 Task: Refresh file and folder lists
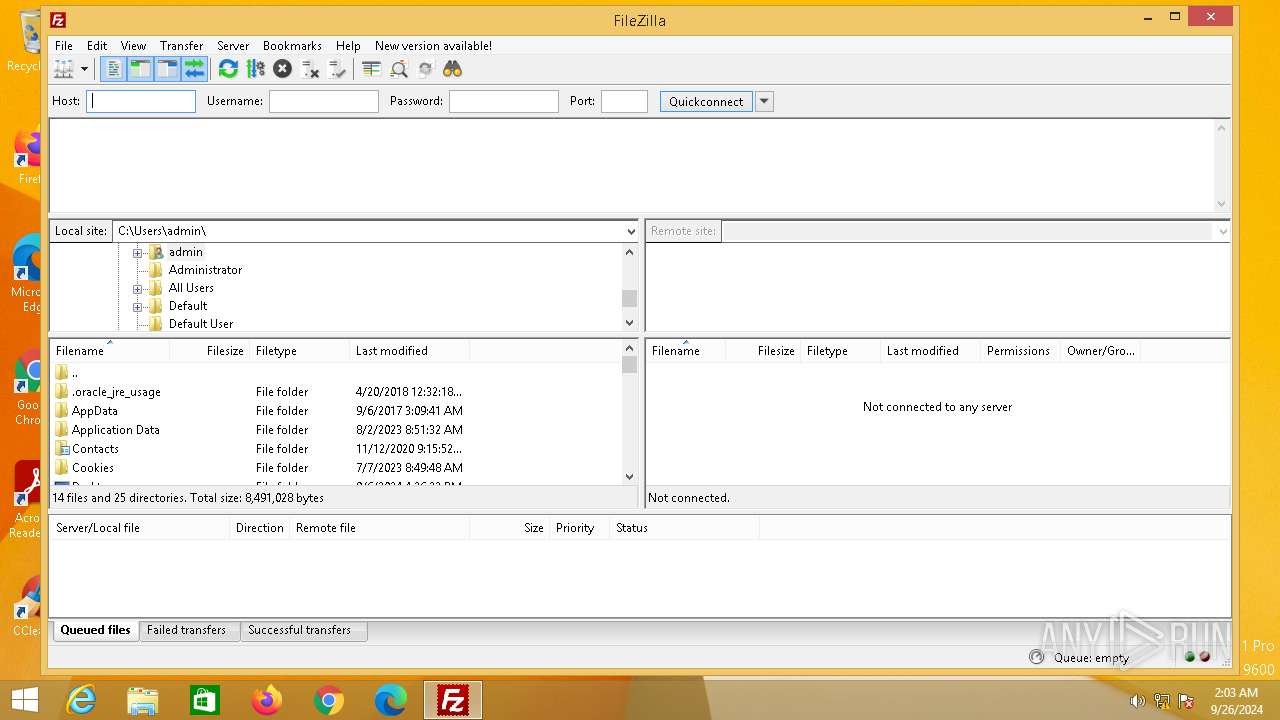tap(228, 69)
